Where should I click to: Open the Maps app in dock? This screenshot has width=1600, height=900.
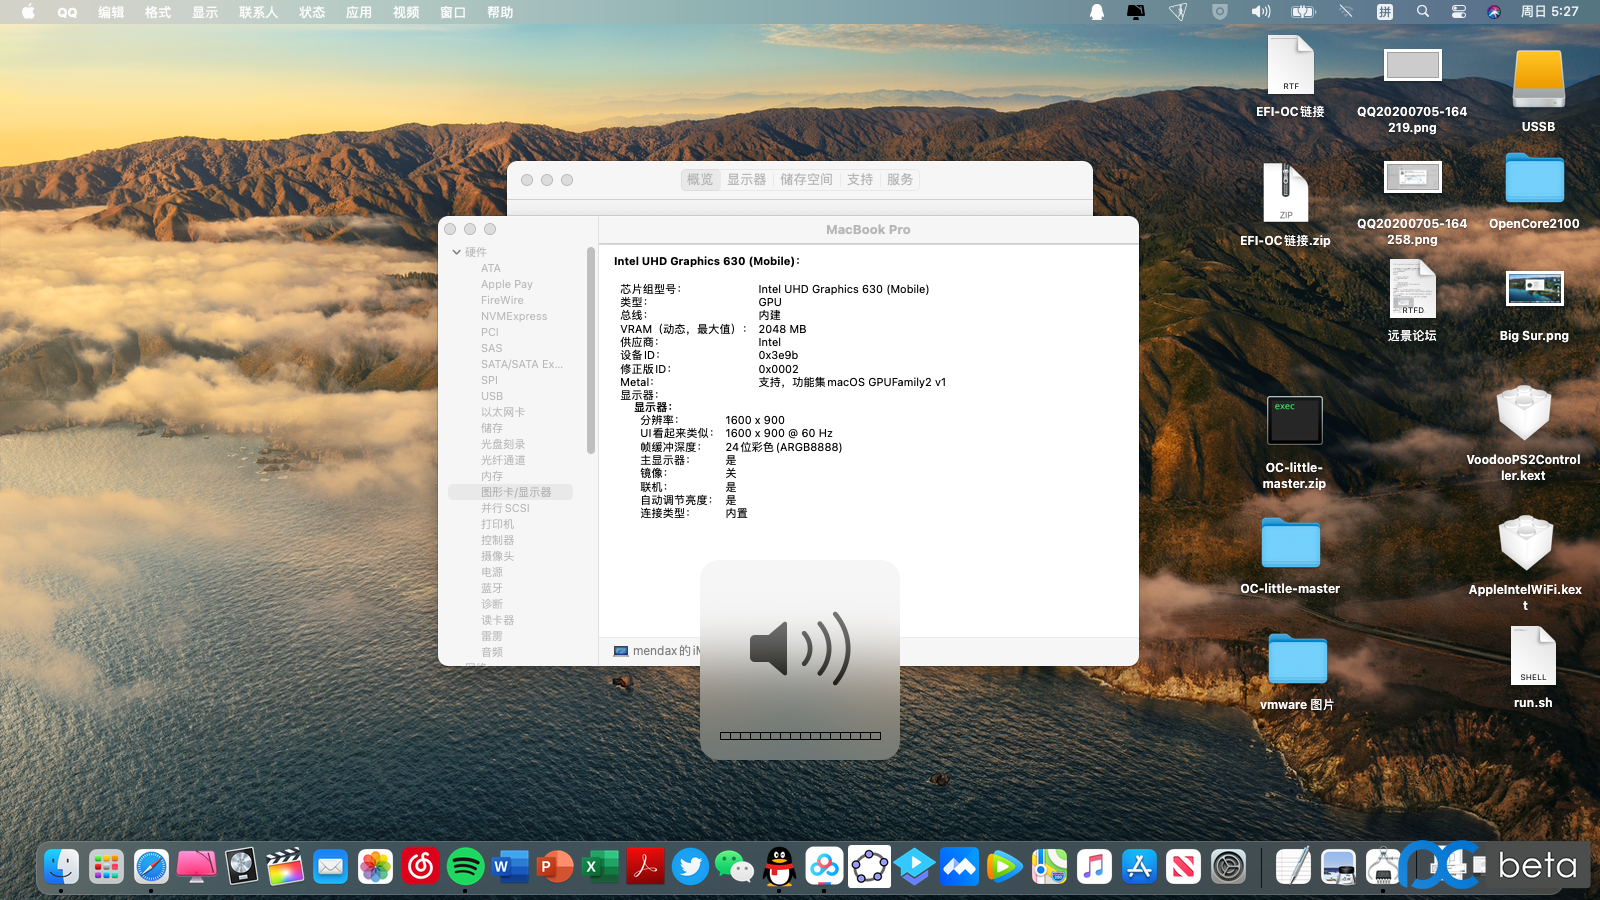point(1049,866)
